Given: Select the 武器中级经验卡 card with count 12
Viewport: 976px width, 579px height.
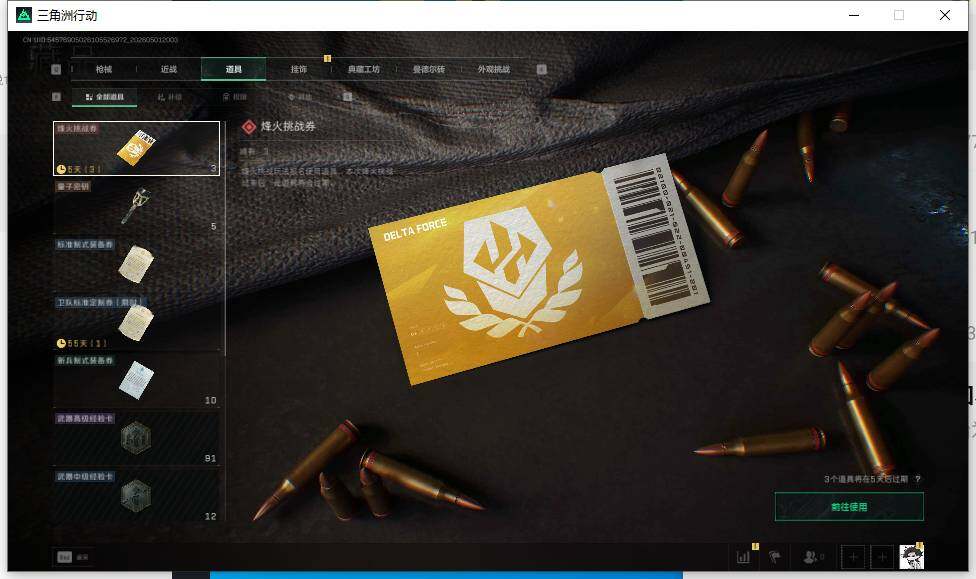Looking at the screenshot, I should (x=136, y=496).
